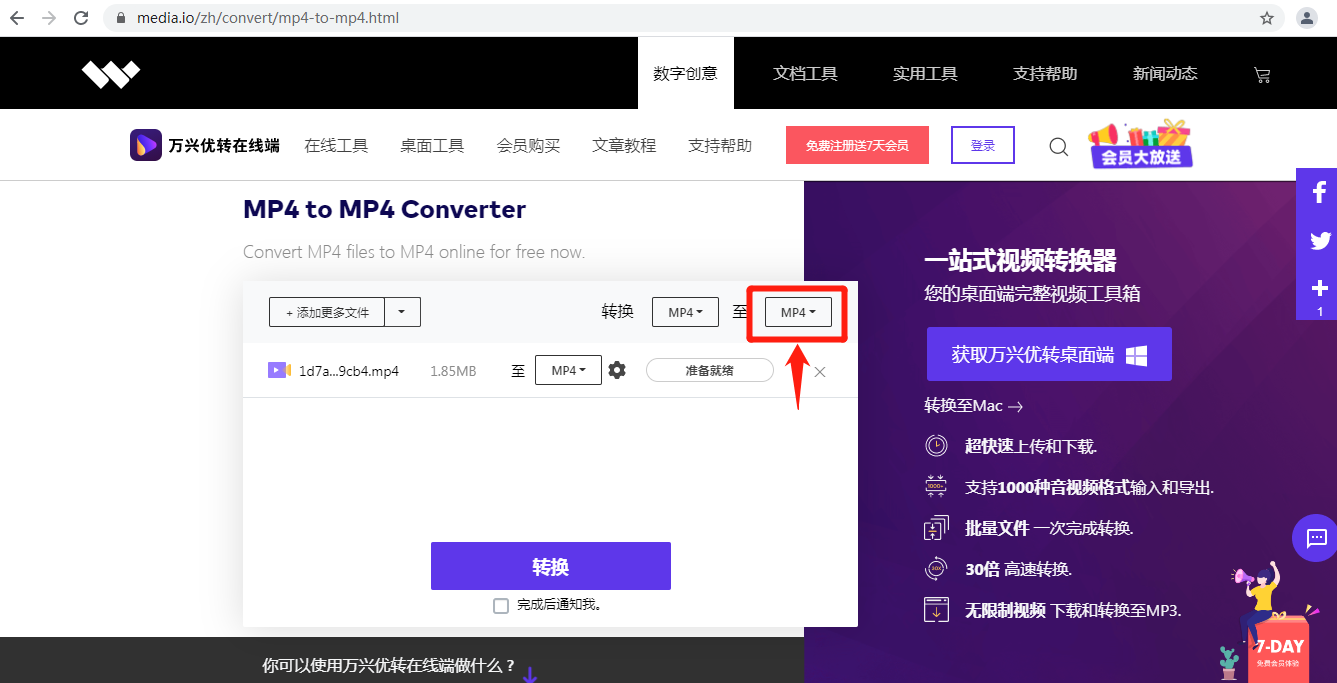Image resolution: width=1337 pixels, height=683 pixels.
Task: Open the file row's 至 MP4 dropdown
Action: (x=567, y=369)
